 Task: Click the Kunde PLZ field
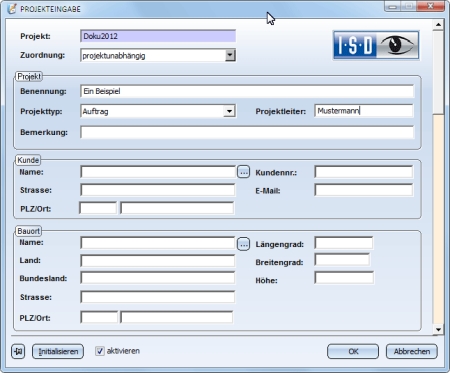98,208
